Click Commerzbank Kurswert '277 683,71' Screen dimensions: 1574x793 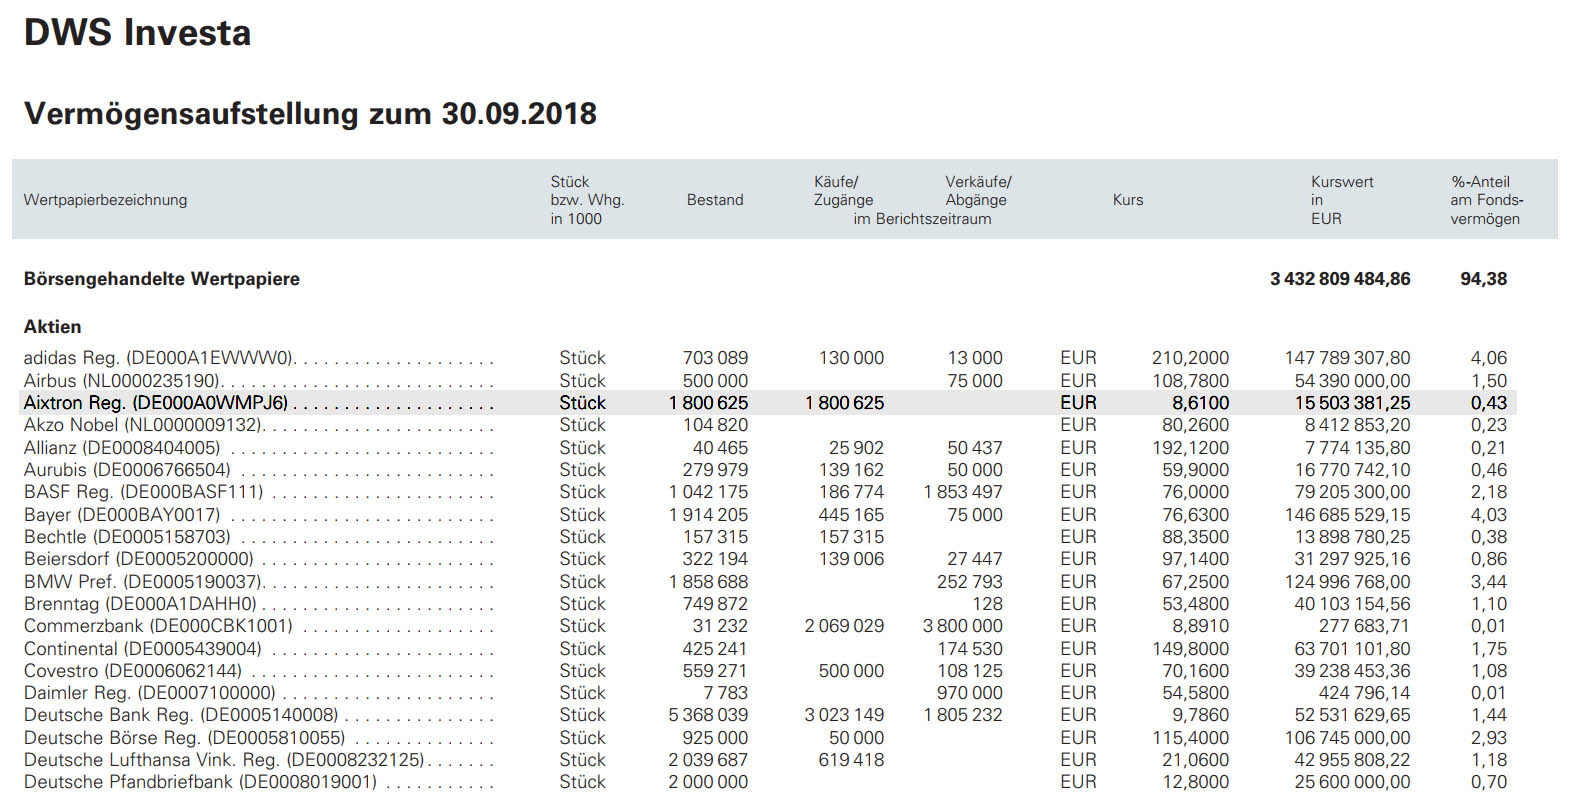tap(1364, 626)
